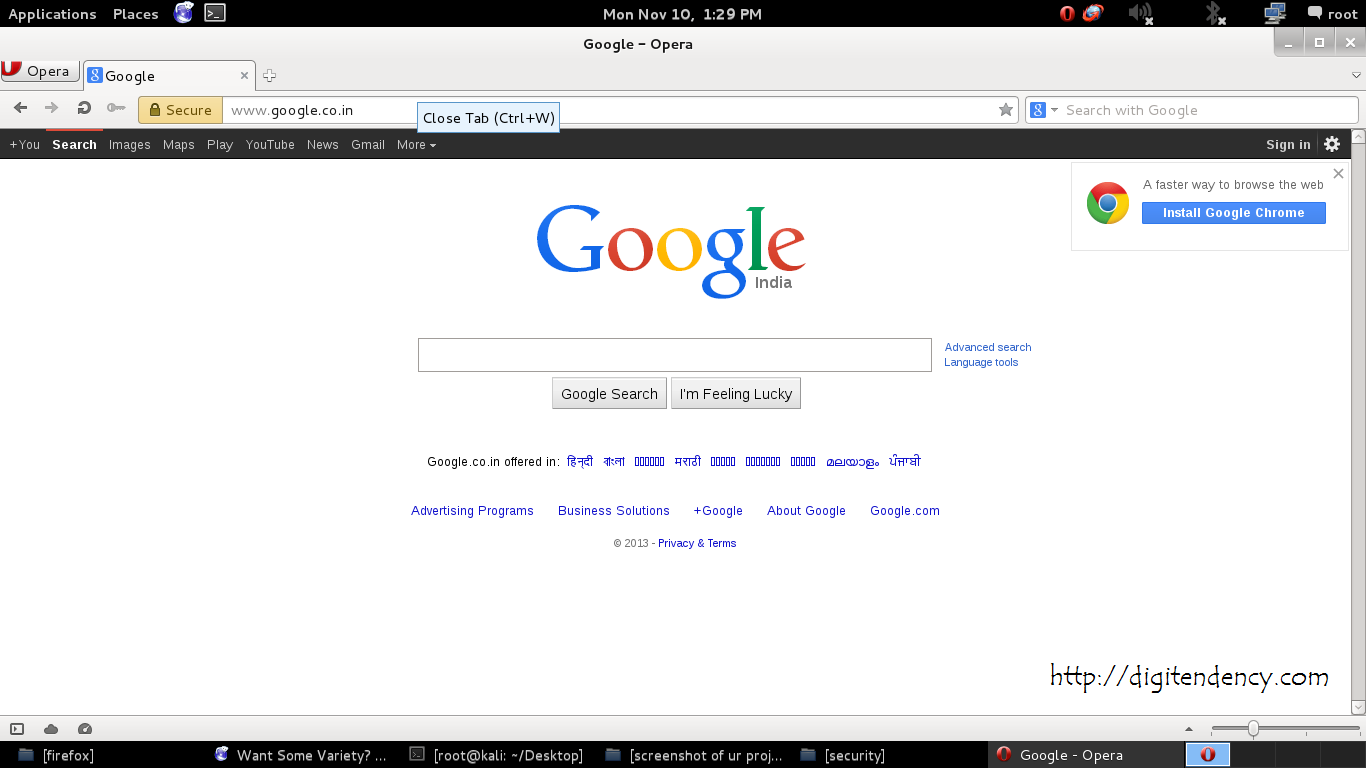This screenshot has width=1366, height=768.
Task: Switch Google to Hindi (हिन्दी) language
Action: tap(580, 462)
